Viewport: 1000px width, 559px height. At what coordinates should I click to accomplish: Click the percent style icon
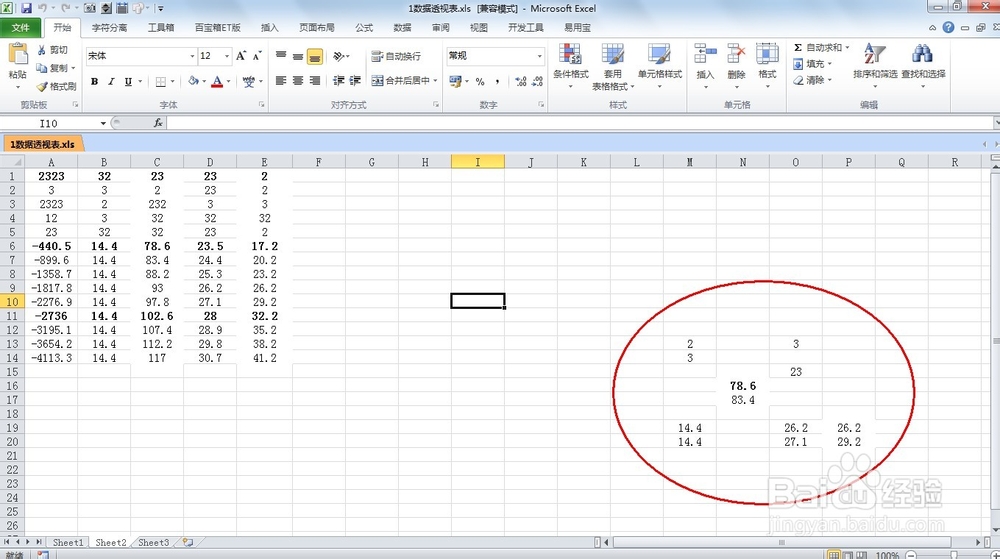pyautogui.click(x=480, y=82)
